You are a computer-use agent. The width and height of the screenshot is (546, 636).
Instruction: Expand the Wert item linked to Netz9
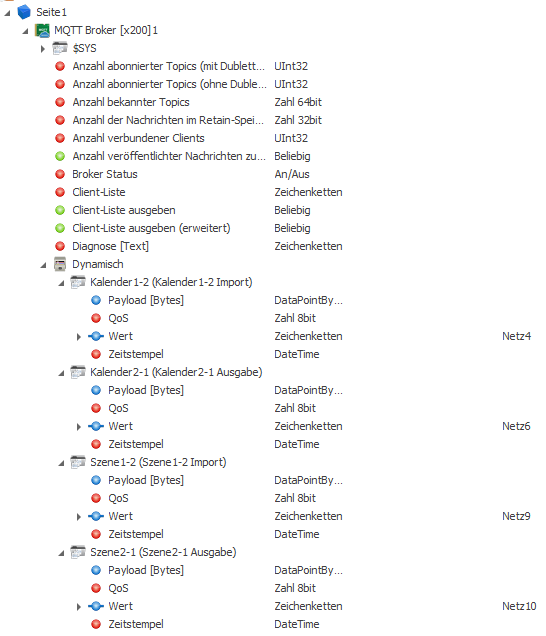[79, 517]
